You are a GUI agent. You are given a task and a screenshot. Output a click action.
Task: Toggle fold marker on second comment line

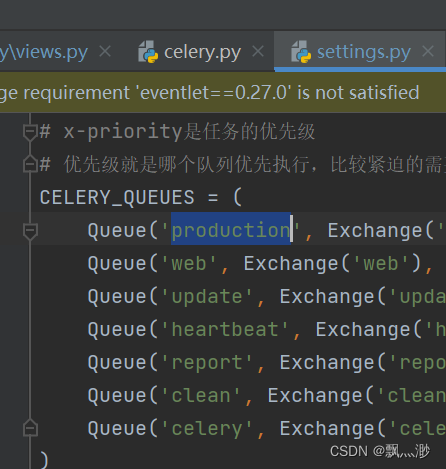pos(30,164)
